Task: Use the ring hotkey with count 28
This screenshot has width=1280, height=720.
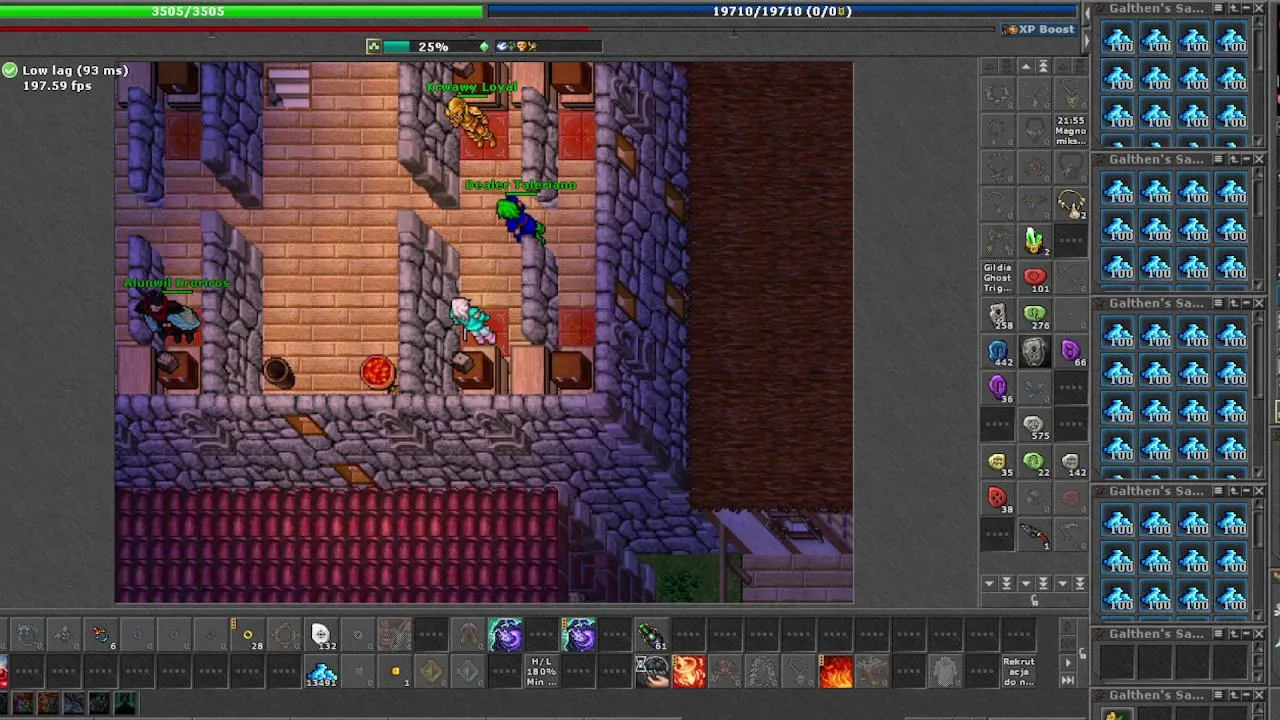Action: pyautogui.click(x=248, y=635)
